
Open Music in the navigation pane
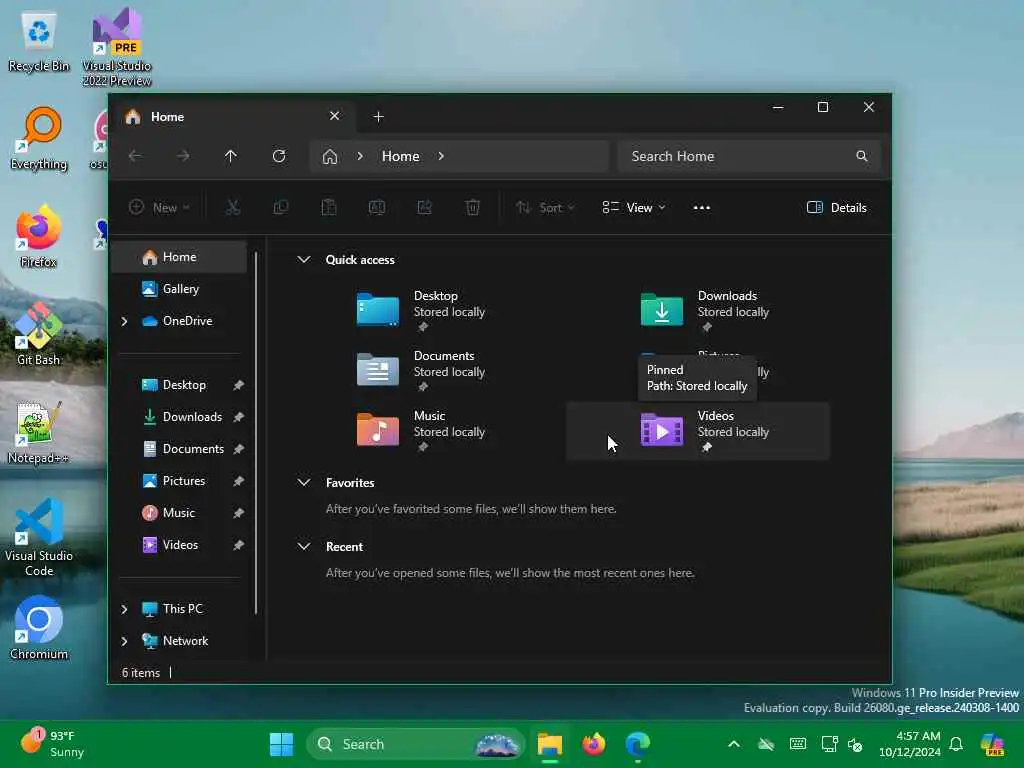click(x=180, y=513)
